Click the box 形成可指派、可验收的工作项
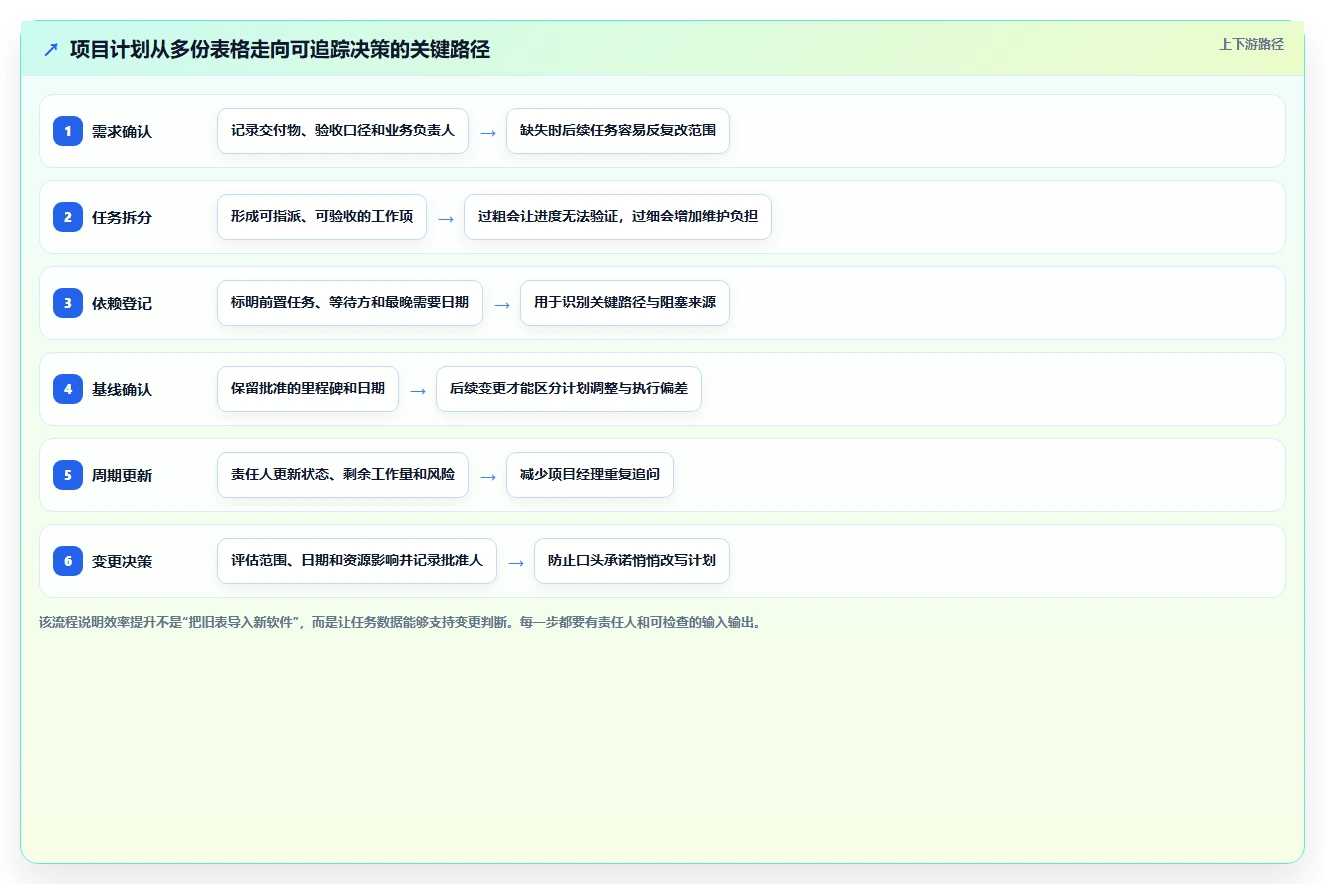 pyautogui.click(x=322, y=217)
